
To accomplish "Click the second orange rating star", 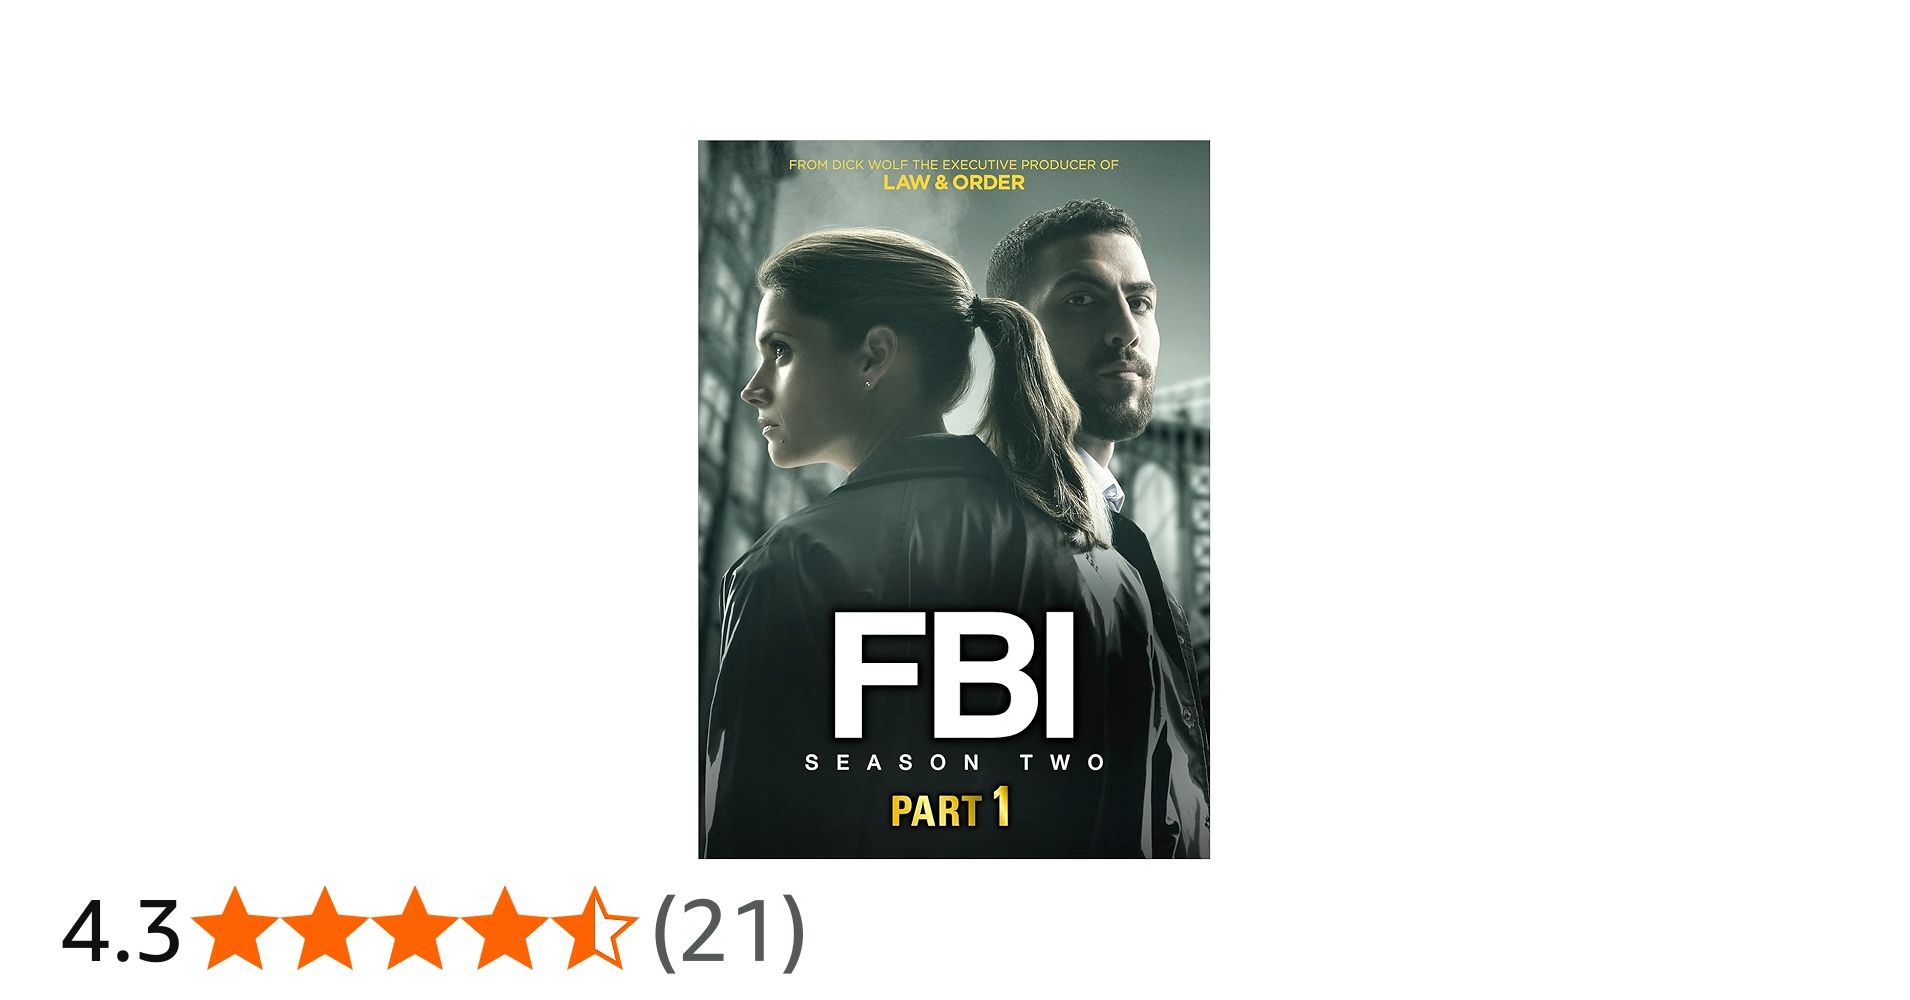I will (324, 928).
